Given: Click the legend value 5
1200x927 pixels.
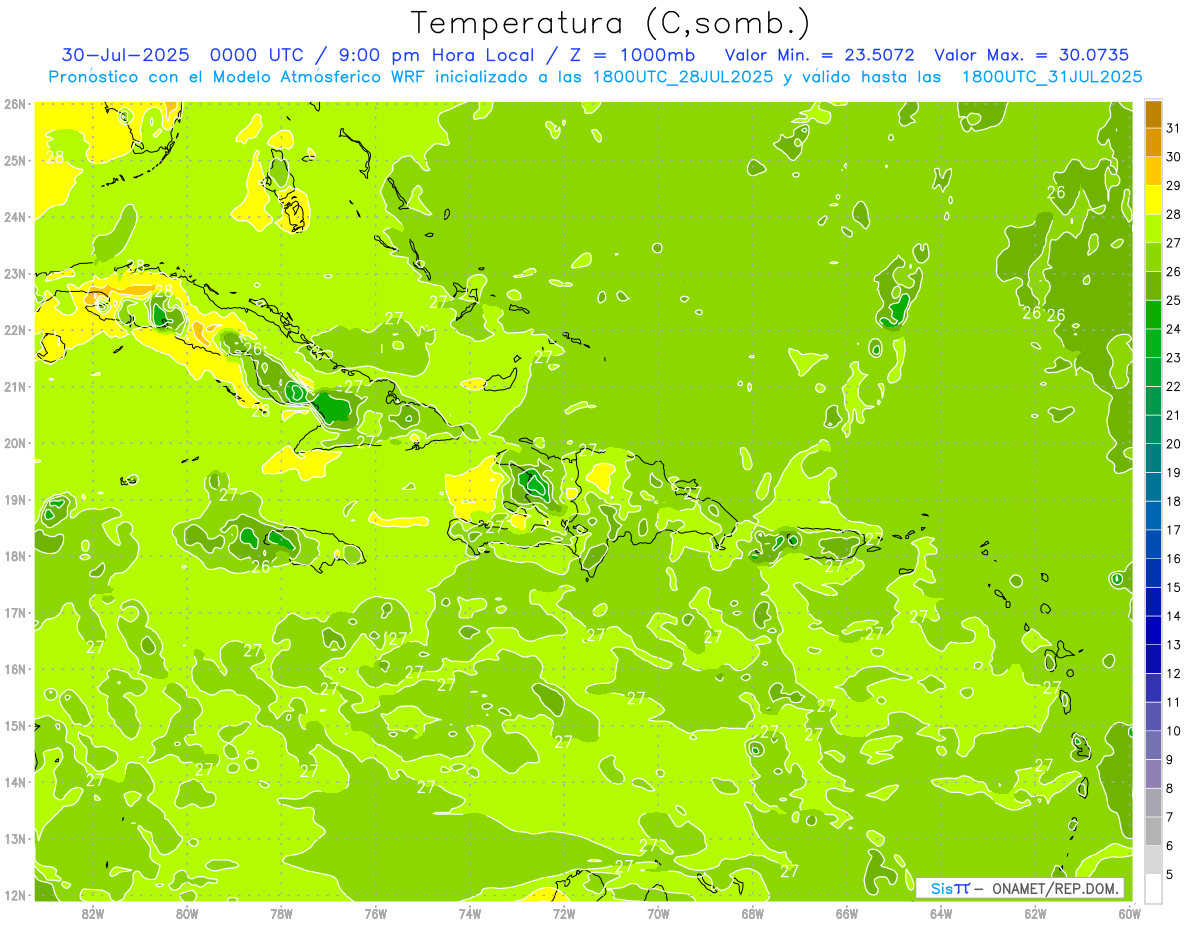Looking at the screenshot, I should [1169, 875].
